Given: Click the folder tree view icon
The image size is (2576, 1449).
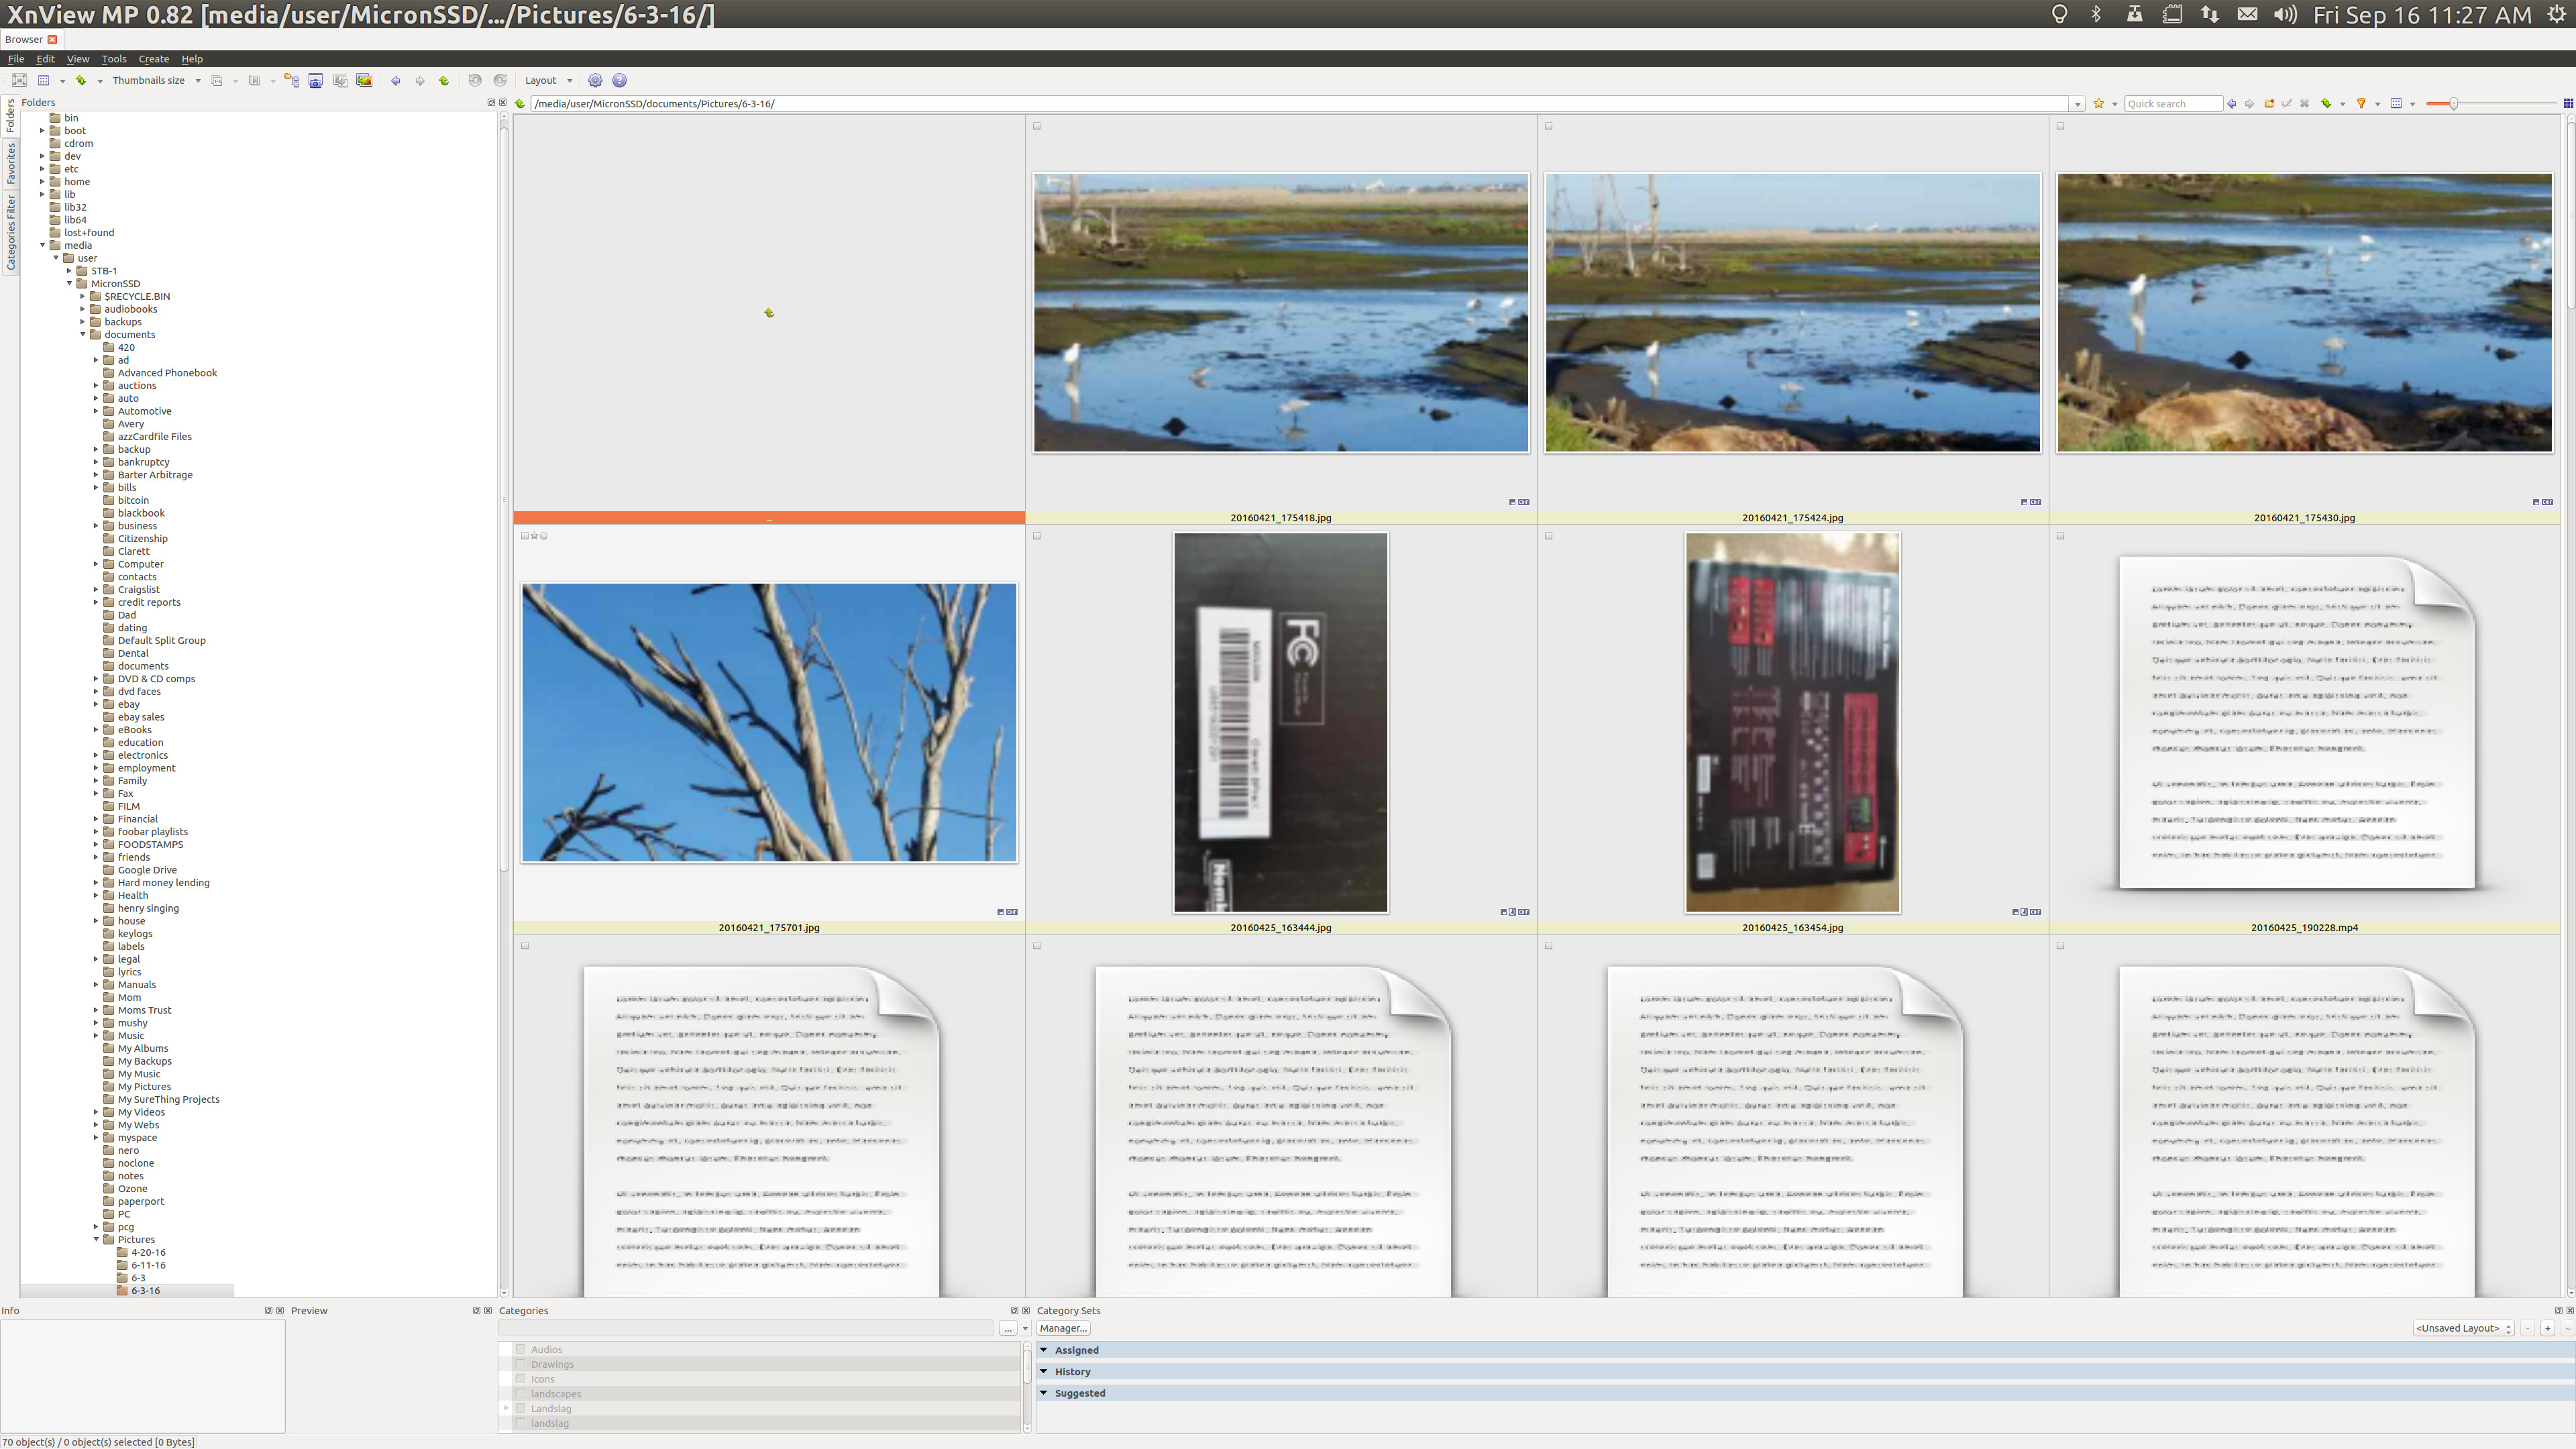Looking at the screenshot, I should 292,81.
